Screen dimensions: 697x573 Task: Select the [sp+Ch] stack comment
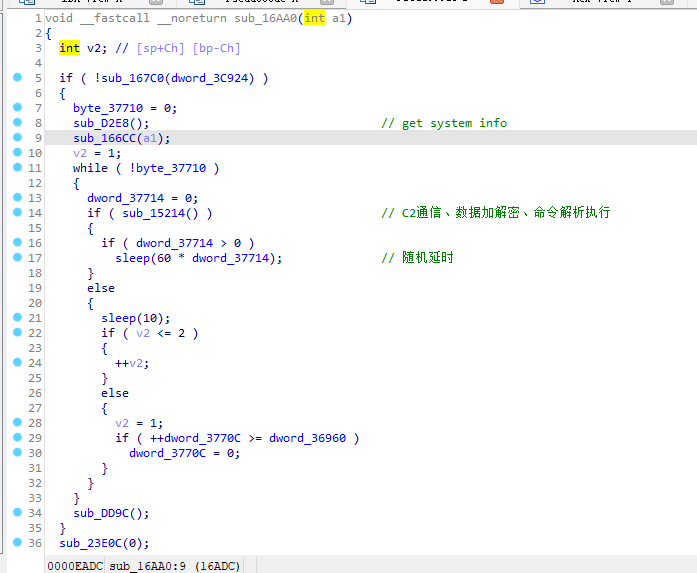(160, 48)
